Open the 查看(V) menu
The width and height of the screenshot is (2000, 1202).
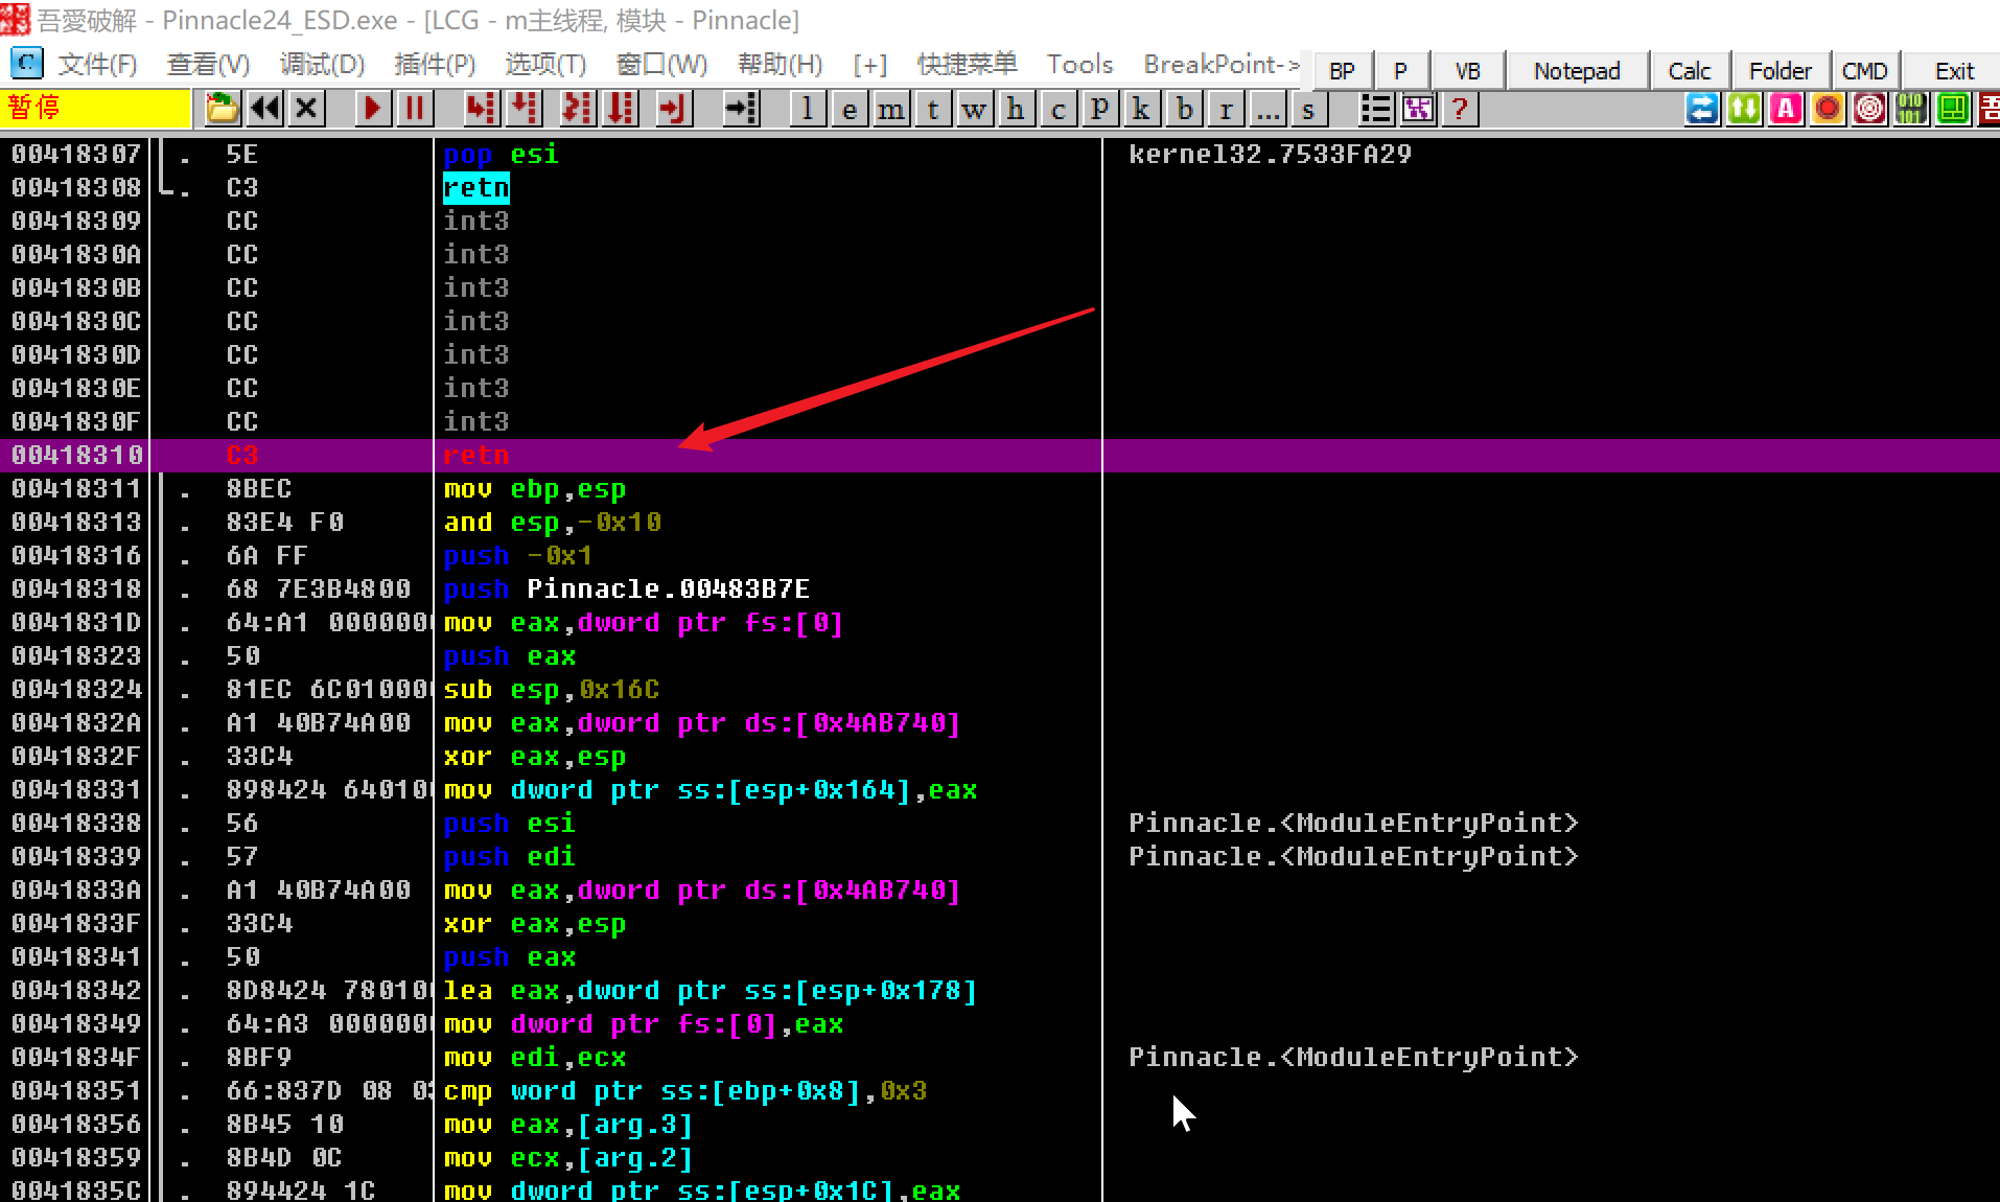pyautogui.click(x=208, y=65)
